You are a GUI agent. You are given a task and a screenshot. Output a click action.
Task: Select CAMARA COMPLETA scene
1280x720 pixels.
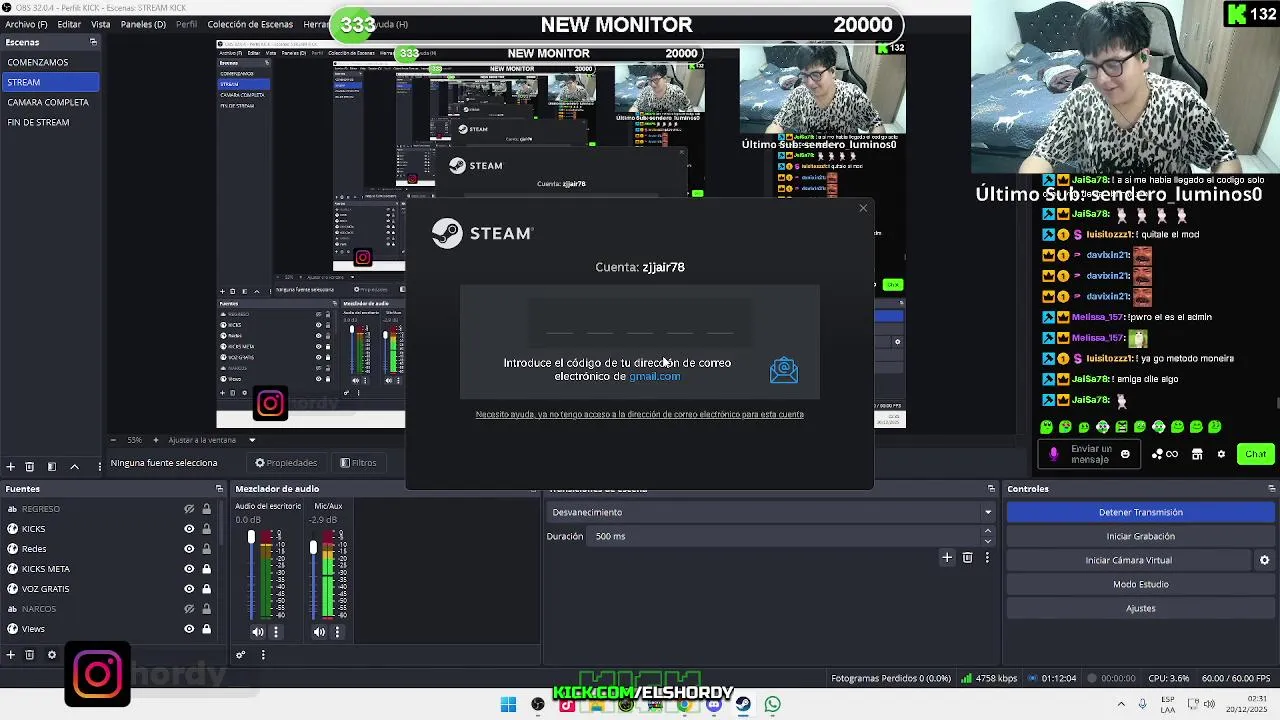(50, 102)
